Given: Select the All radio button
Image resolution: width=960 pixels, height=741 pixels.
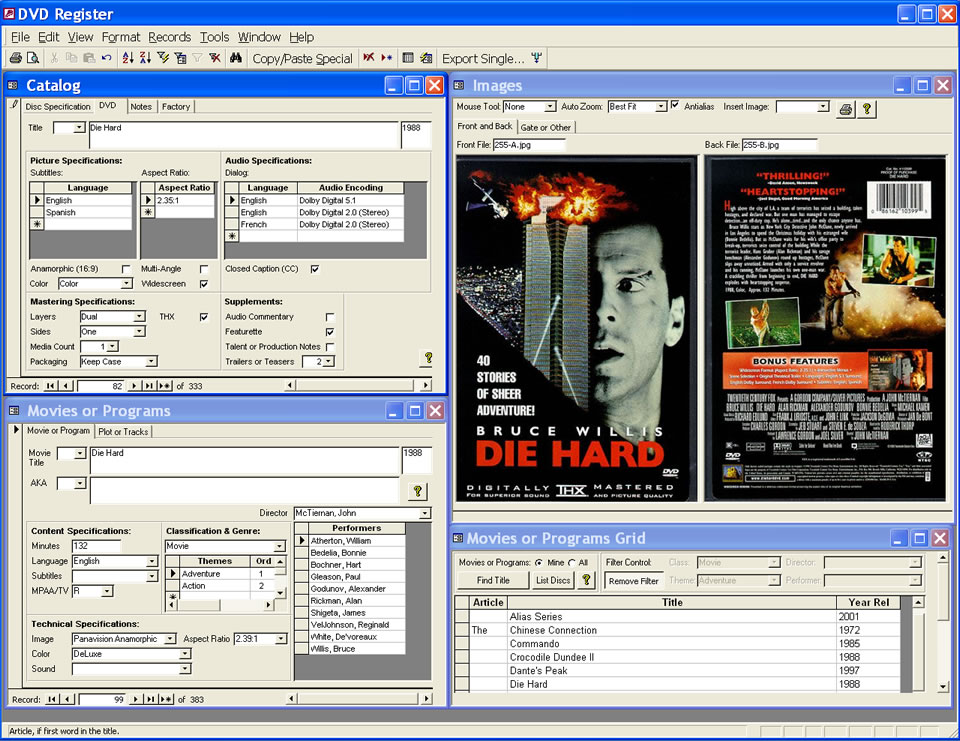Looking at the screenshot, I should pos(572,562).
